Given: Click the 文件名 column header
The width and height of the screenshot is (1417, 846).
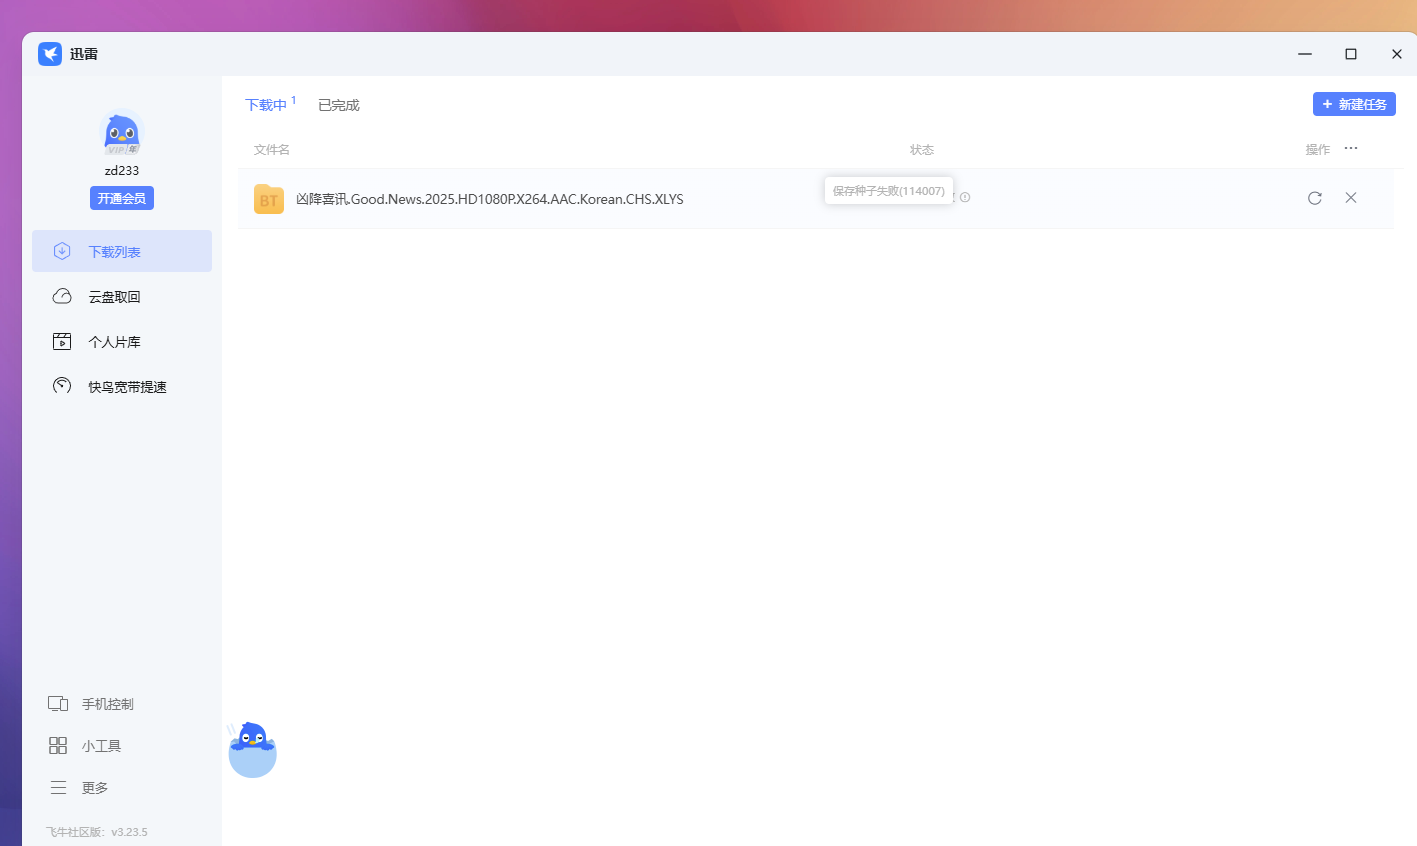Looking at the screenshot, I should point(272,150).
